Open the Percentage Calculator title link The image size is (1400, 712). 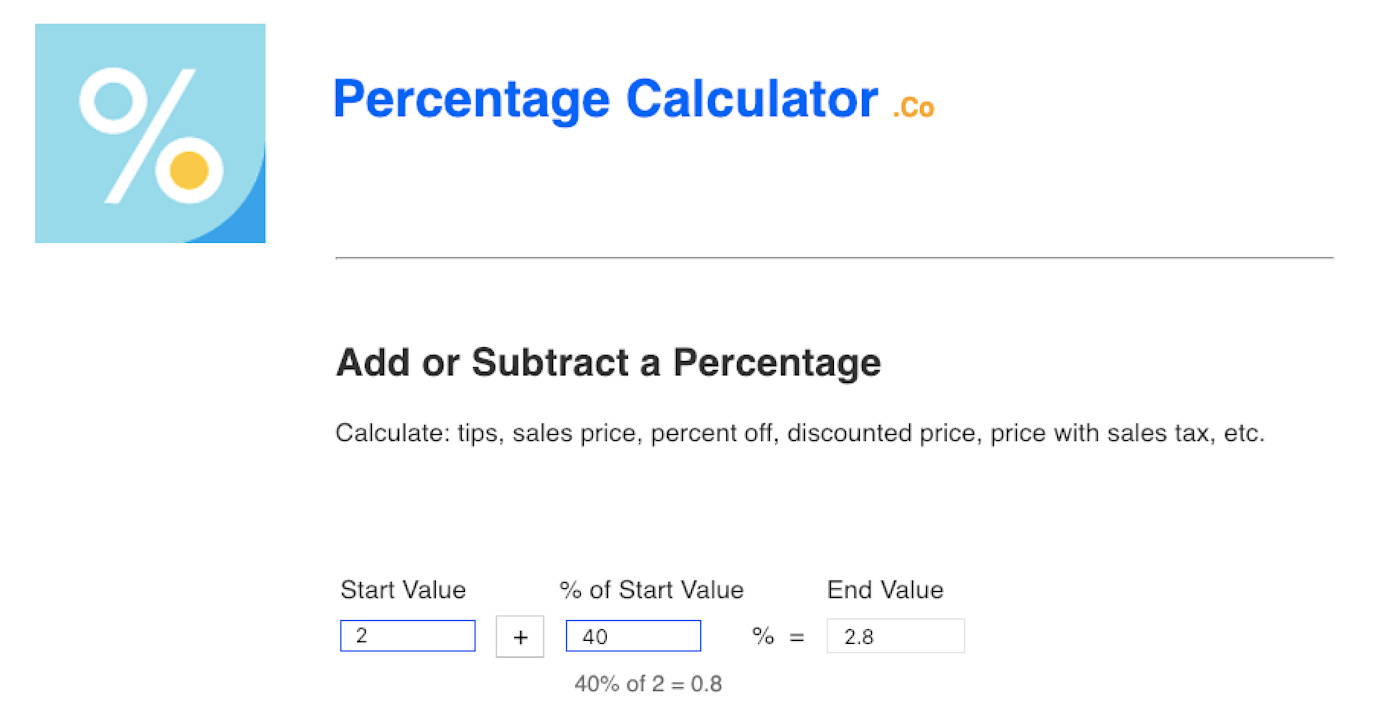click(606, 99)
